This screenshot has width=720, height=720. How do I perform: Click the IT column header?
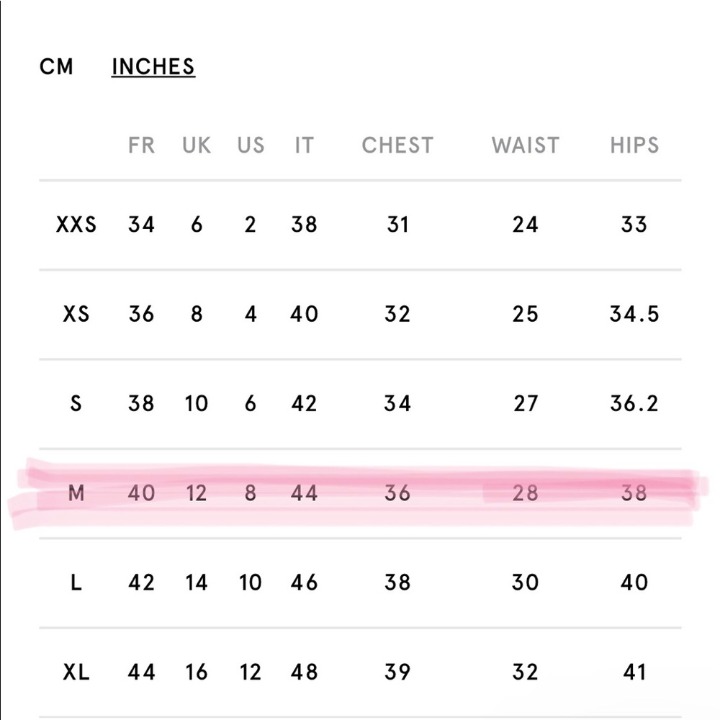coord(304,145)
